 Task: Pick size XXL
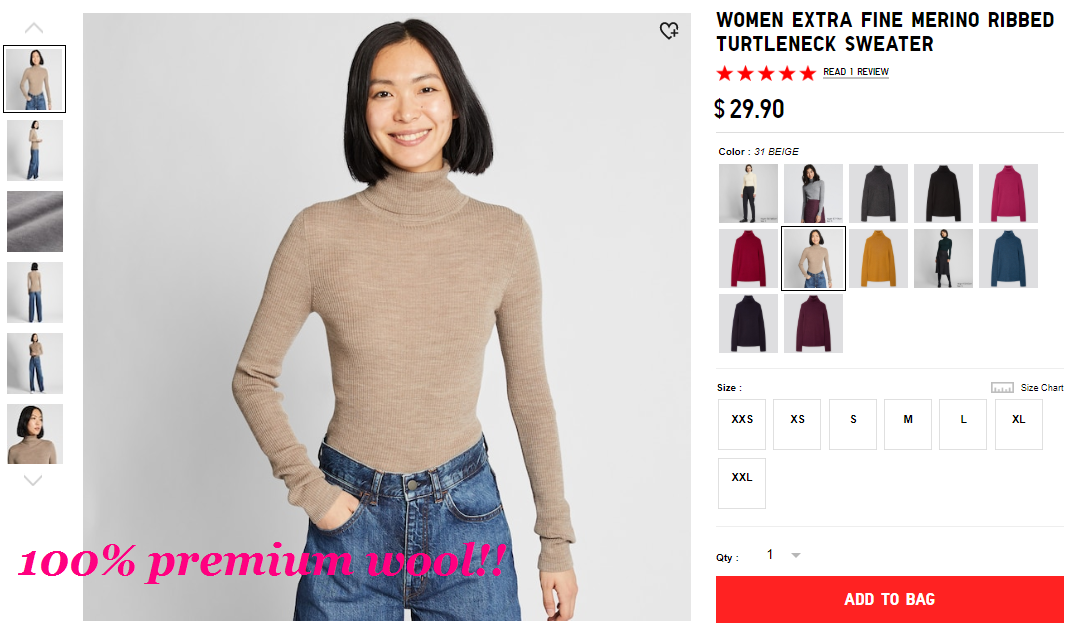pyautogui.click(x=742, y=483)
